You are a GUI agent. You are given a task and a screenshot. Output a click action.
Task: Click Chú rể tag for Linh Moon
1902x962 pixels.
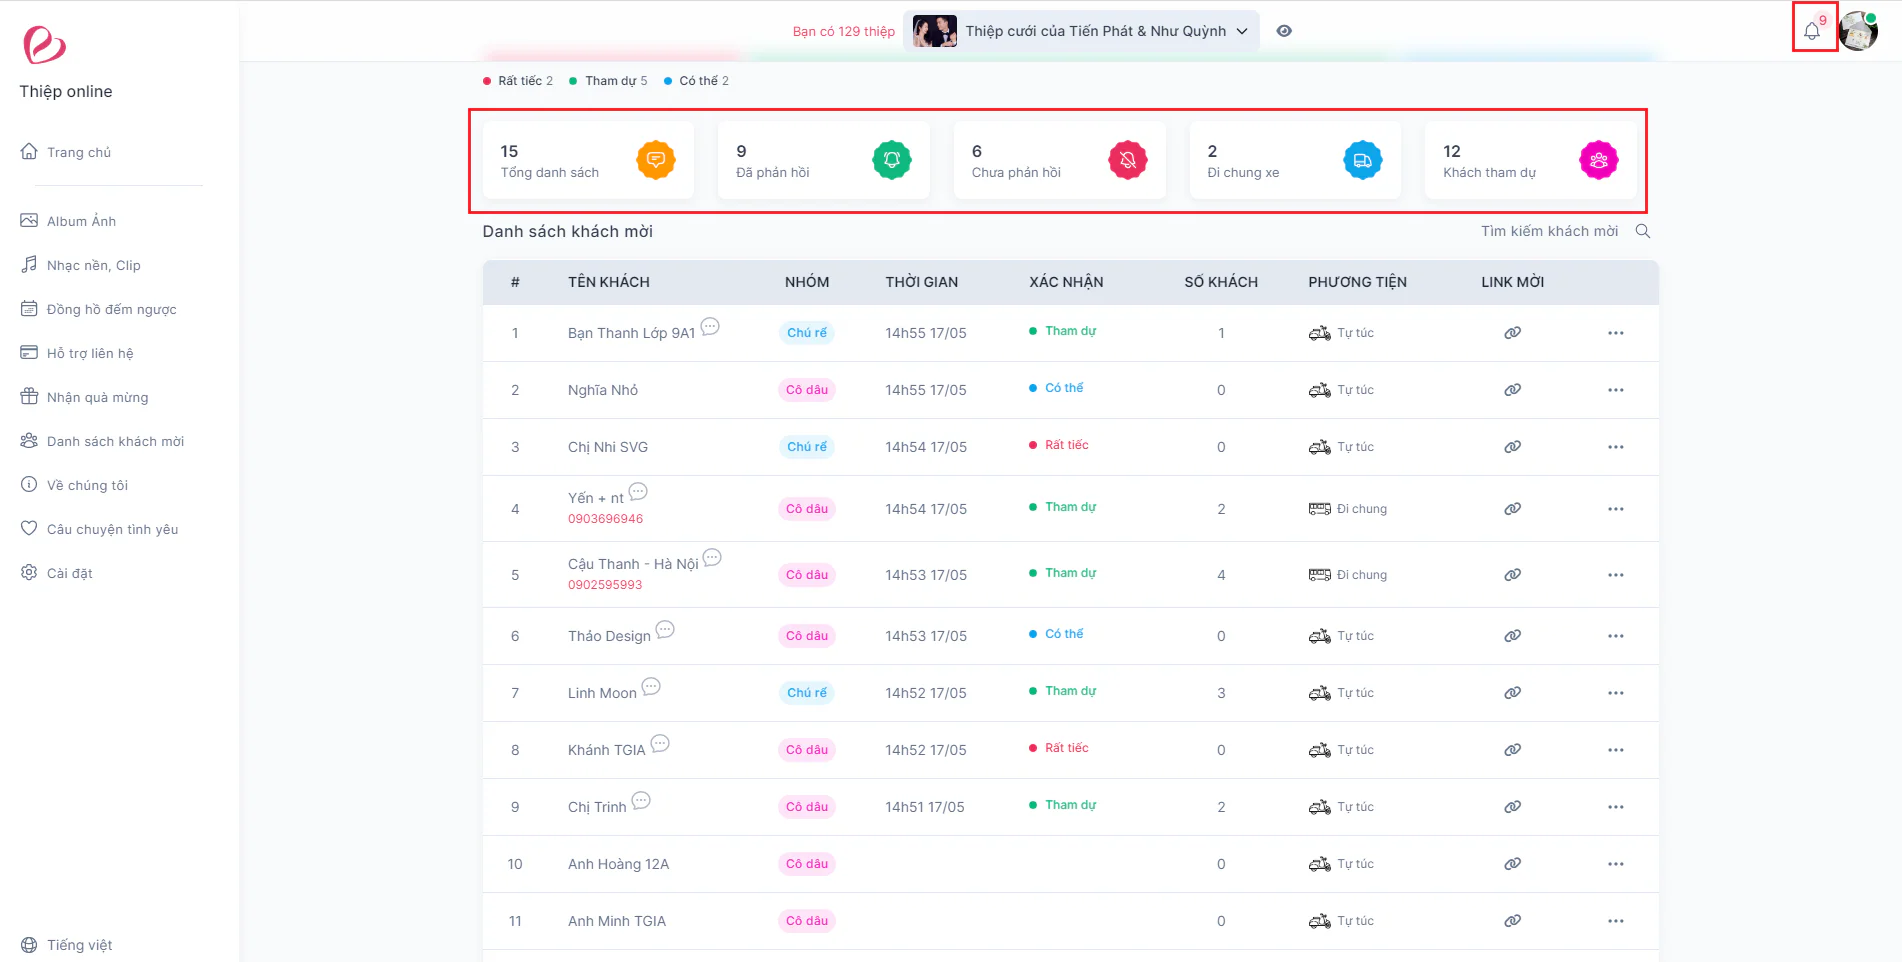807,693
